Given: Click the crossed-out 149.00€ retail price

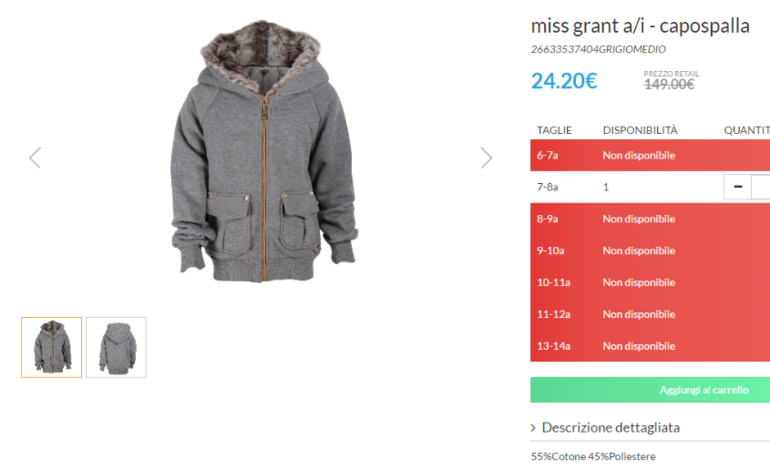Looking at the screenshot, I should 669,84.
